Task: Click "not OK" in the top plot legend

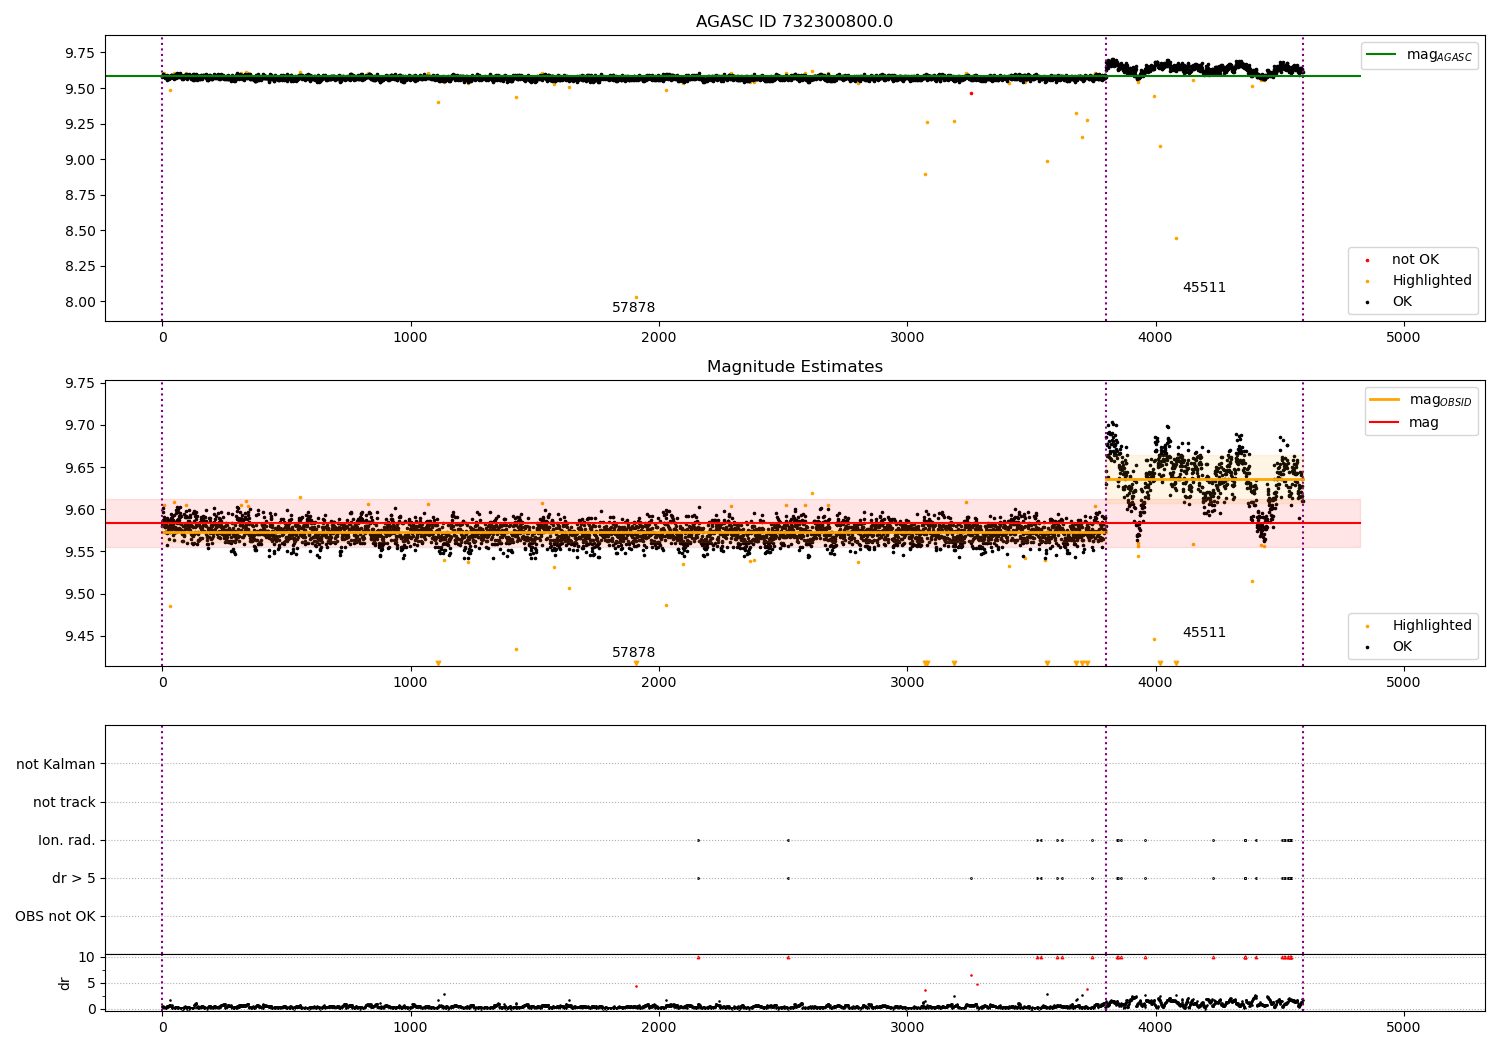Action: [1415, 260]
